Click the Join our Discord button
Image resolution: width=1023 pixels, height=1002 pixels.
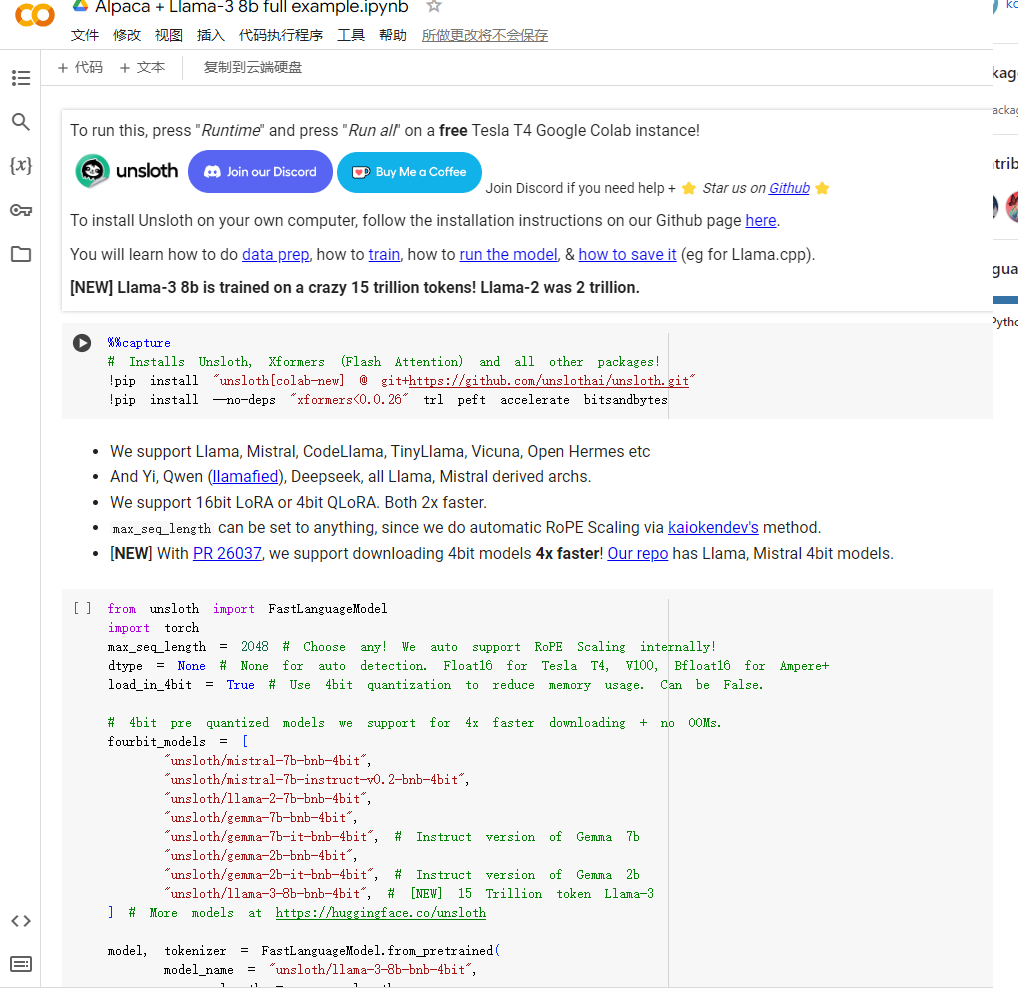tap(260, 172)
